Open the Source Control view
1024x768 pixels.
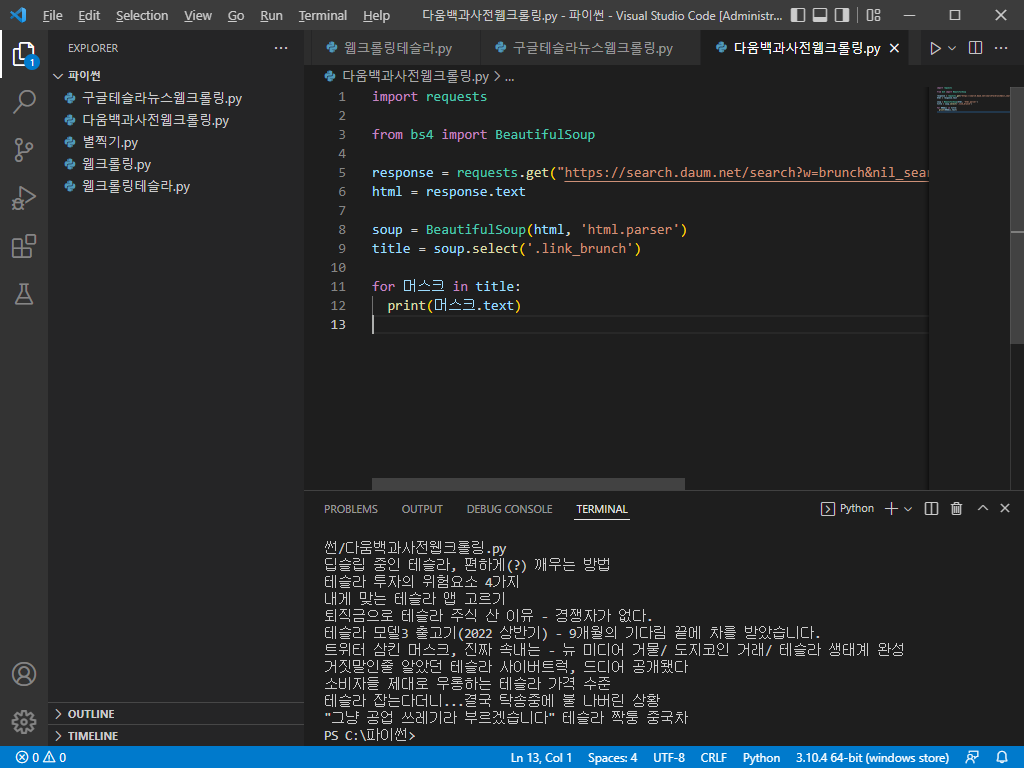click(x=24, y=150)
